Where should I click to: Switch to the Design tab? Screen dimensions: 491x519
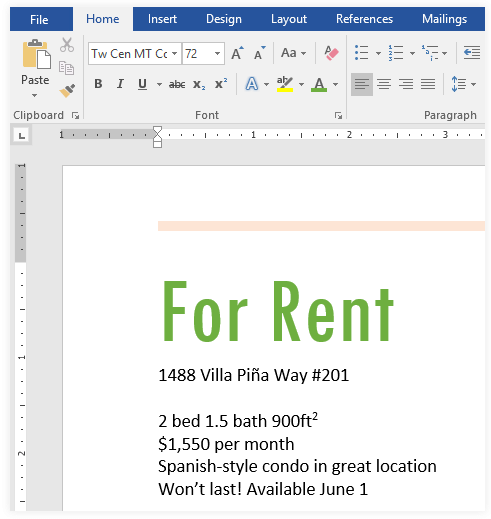click(x=224, y=19)
